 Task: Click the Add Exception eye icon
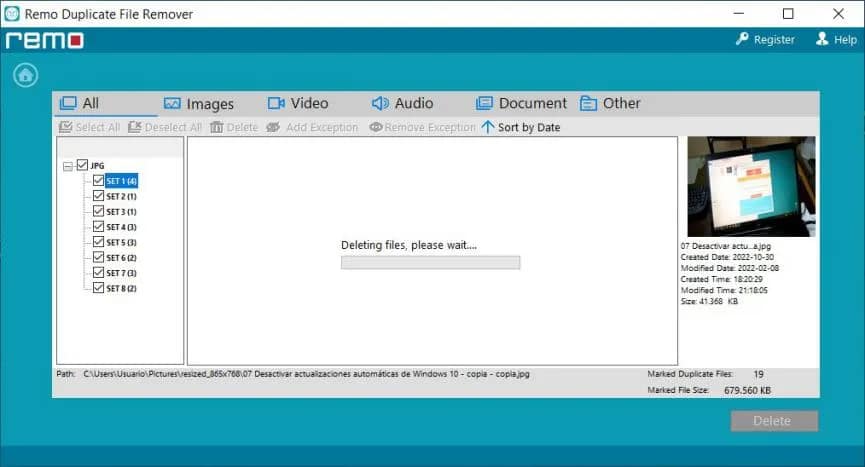tap(273, 127)
